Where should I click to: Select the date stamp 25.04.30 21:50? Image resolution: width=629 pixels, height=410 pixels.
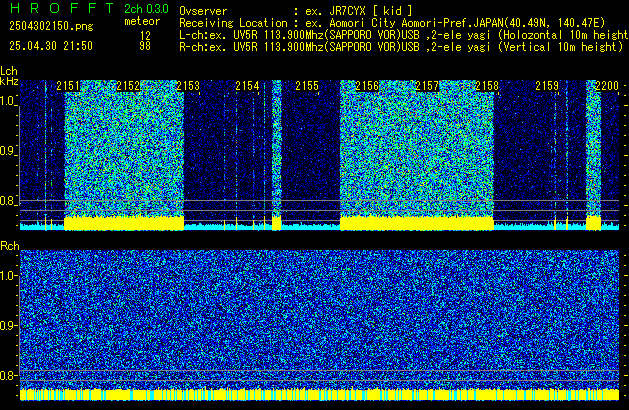tap(51, 46)
